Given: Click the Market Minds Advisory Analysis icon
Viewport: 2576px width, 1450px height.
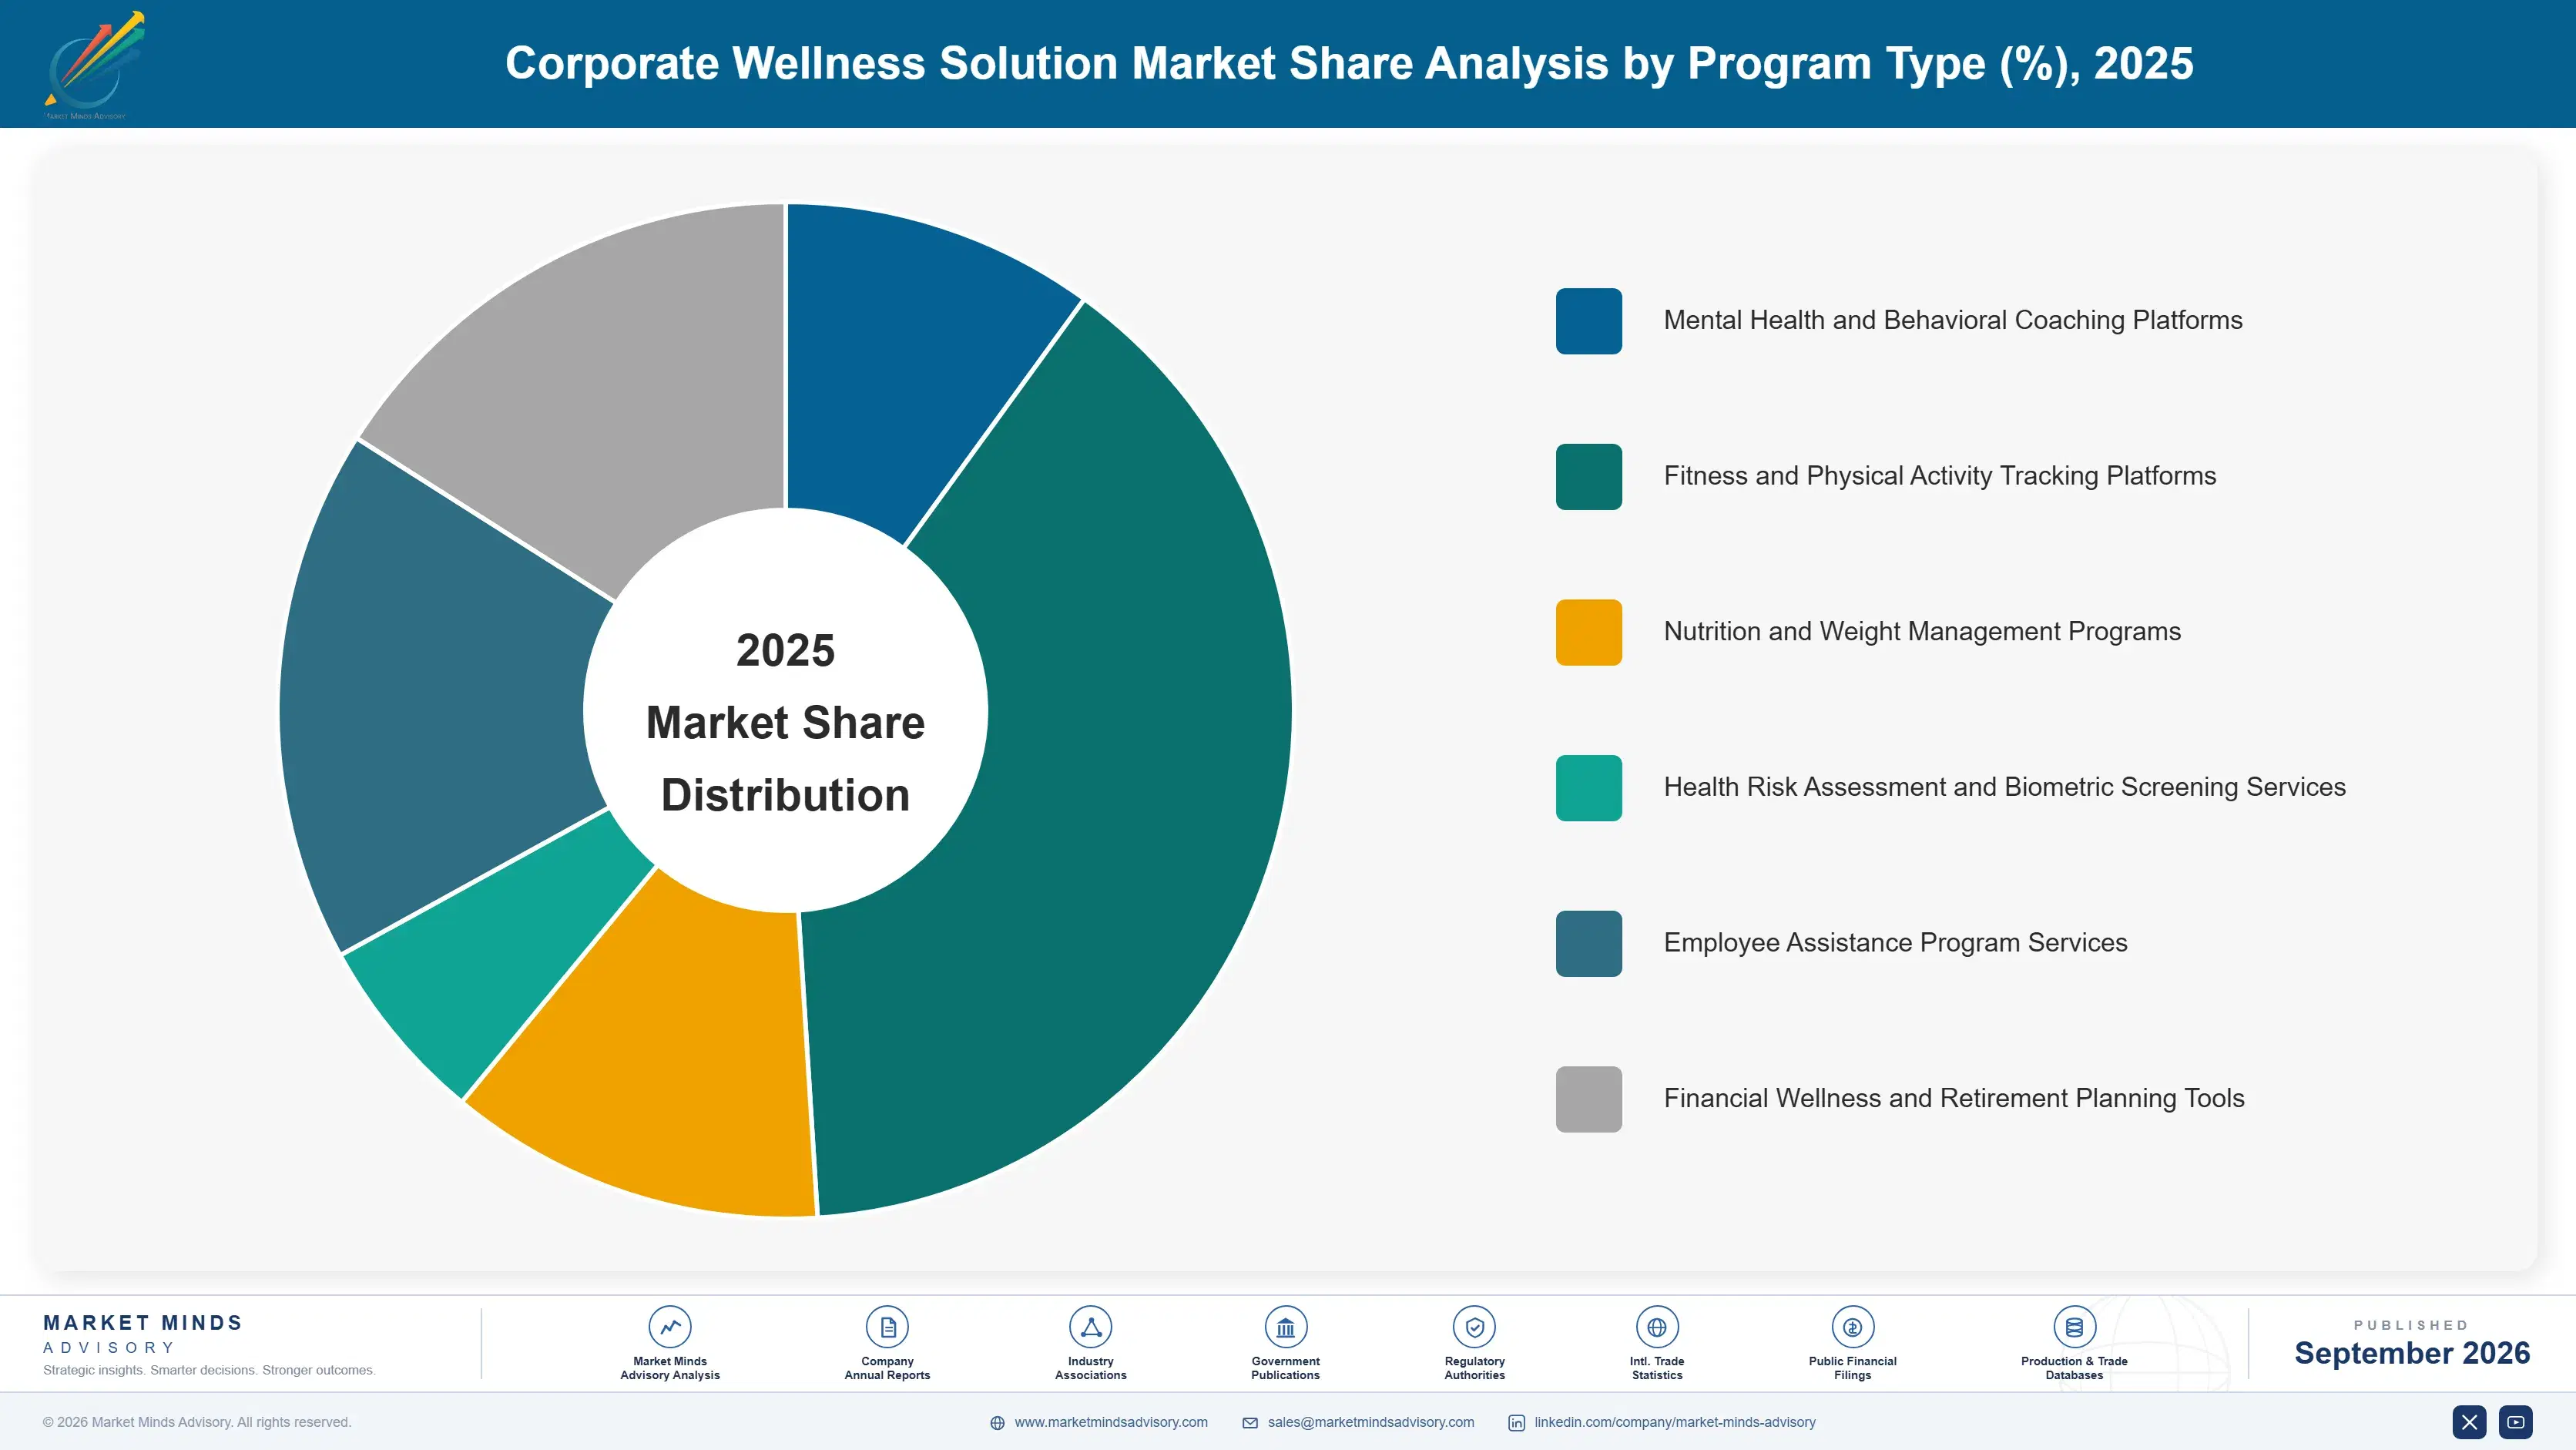Looking at the screenshot, I should [x=670, y=1327].
